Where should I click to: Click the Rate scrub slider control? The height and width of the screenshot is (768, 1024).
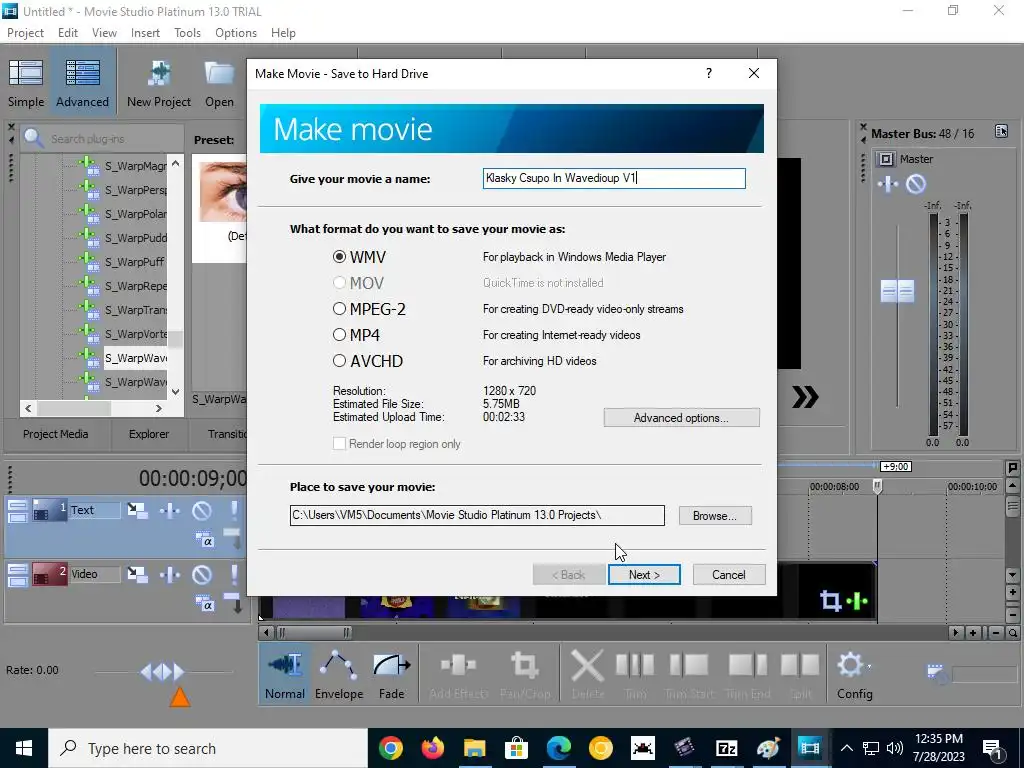pos(163,671)
